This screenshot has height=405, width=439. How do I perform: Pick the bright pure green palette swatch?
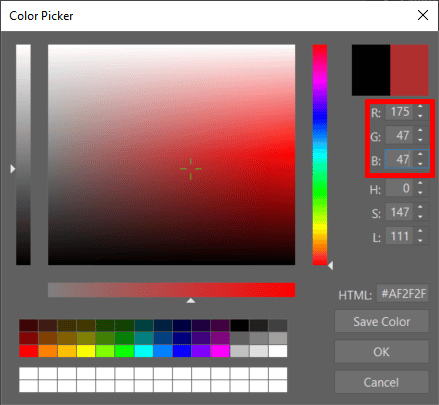click(125, 351)
